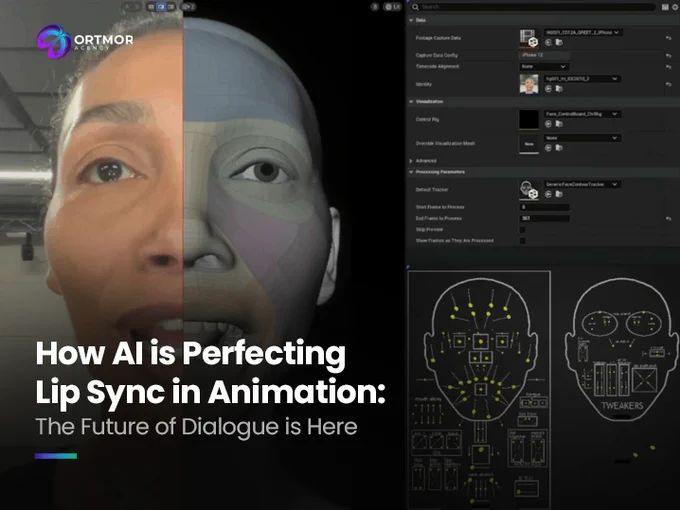This screenshot has width=680, height=510.
Task: Use selected asset for Control Rig
Action: click(x=548, y=124)
